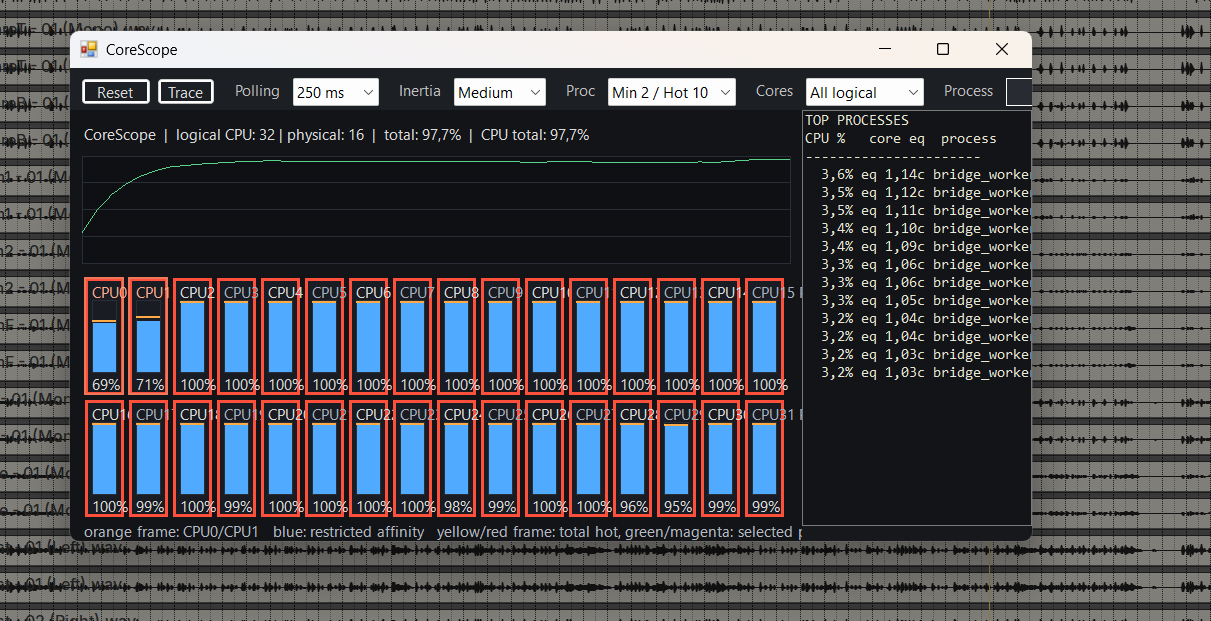Select the CPU14 core tile
The image size is (1211, 621).
[x=721, y=336]
